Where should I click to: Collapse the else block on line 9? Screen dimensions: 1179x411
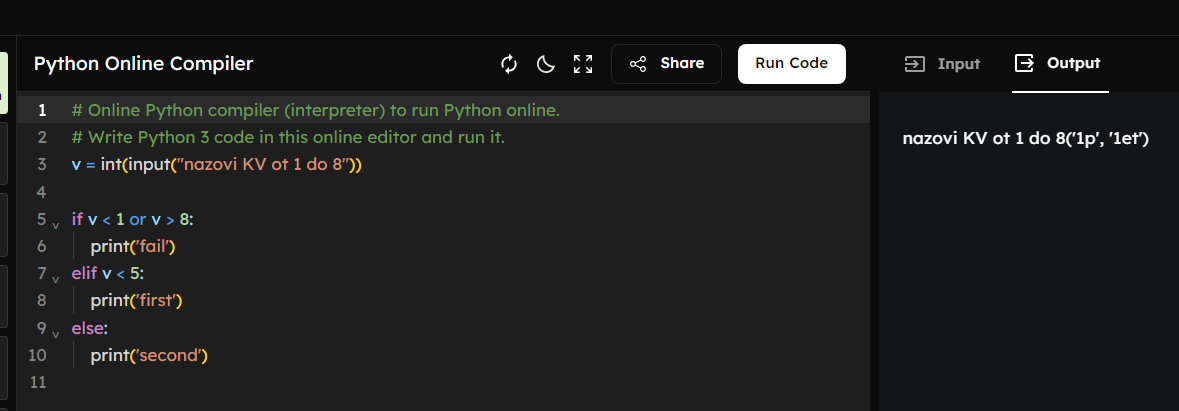(56, 330)
